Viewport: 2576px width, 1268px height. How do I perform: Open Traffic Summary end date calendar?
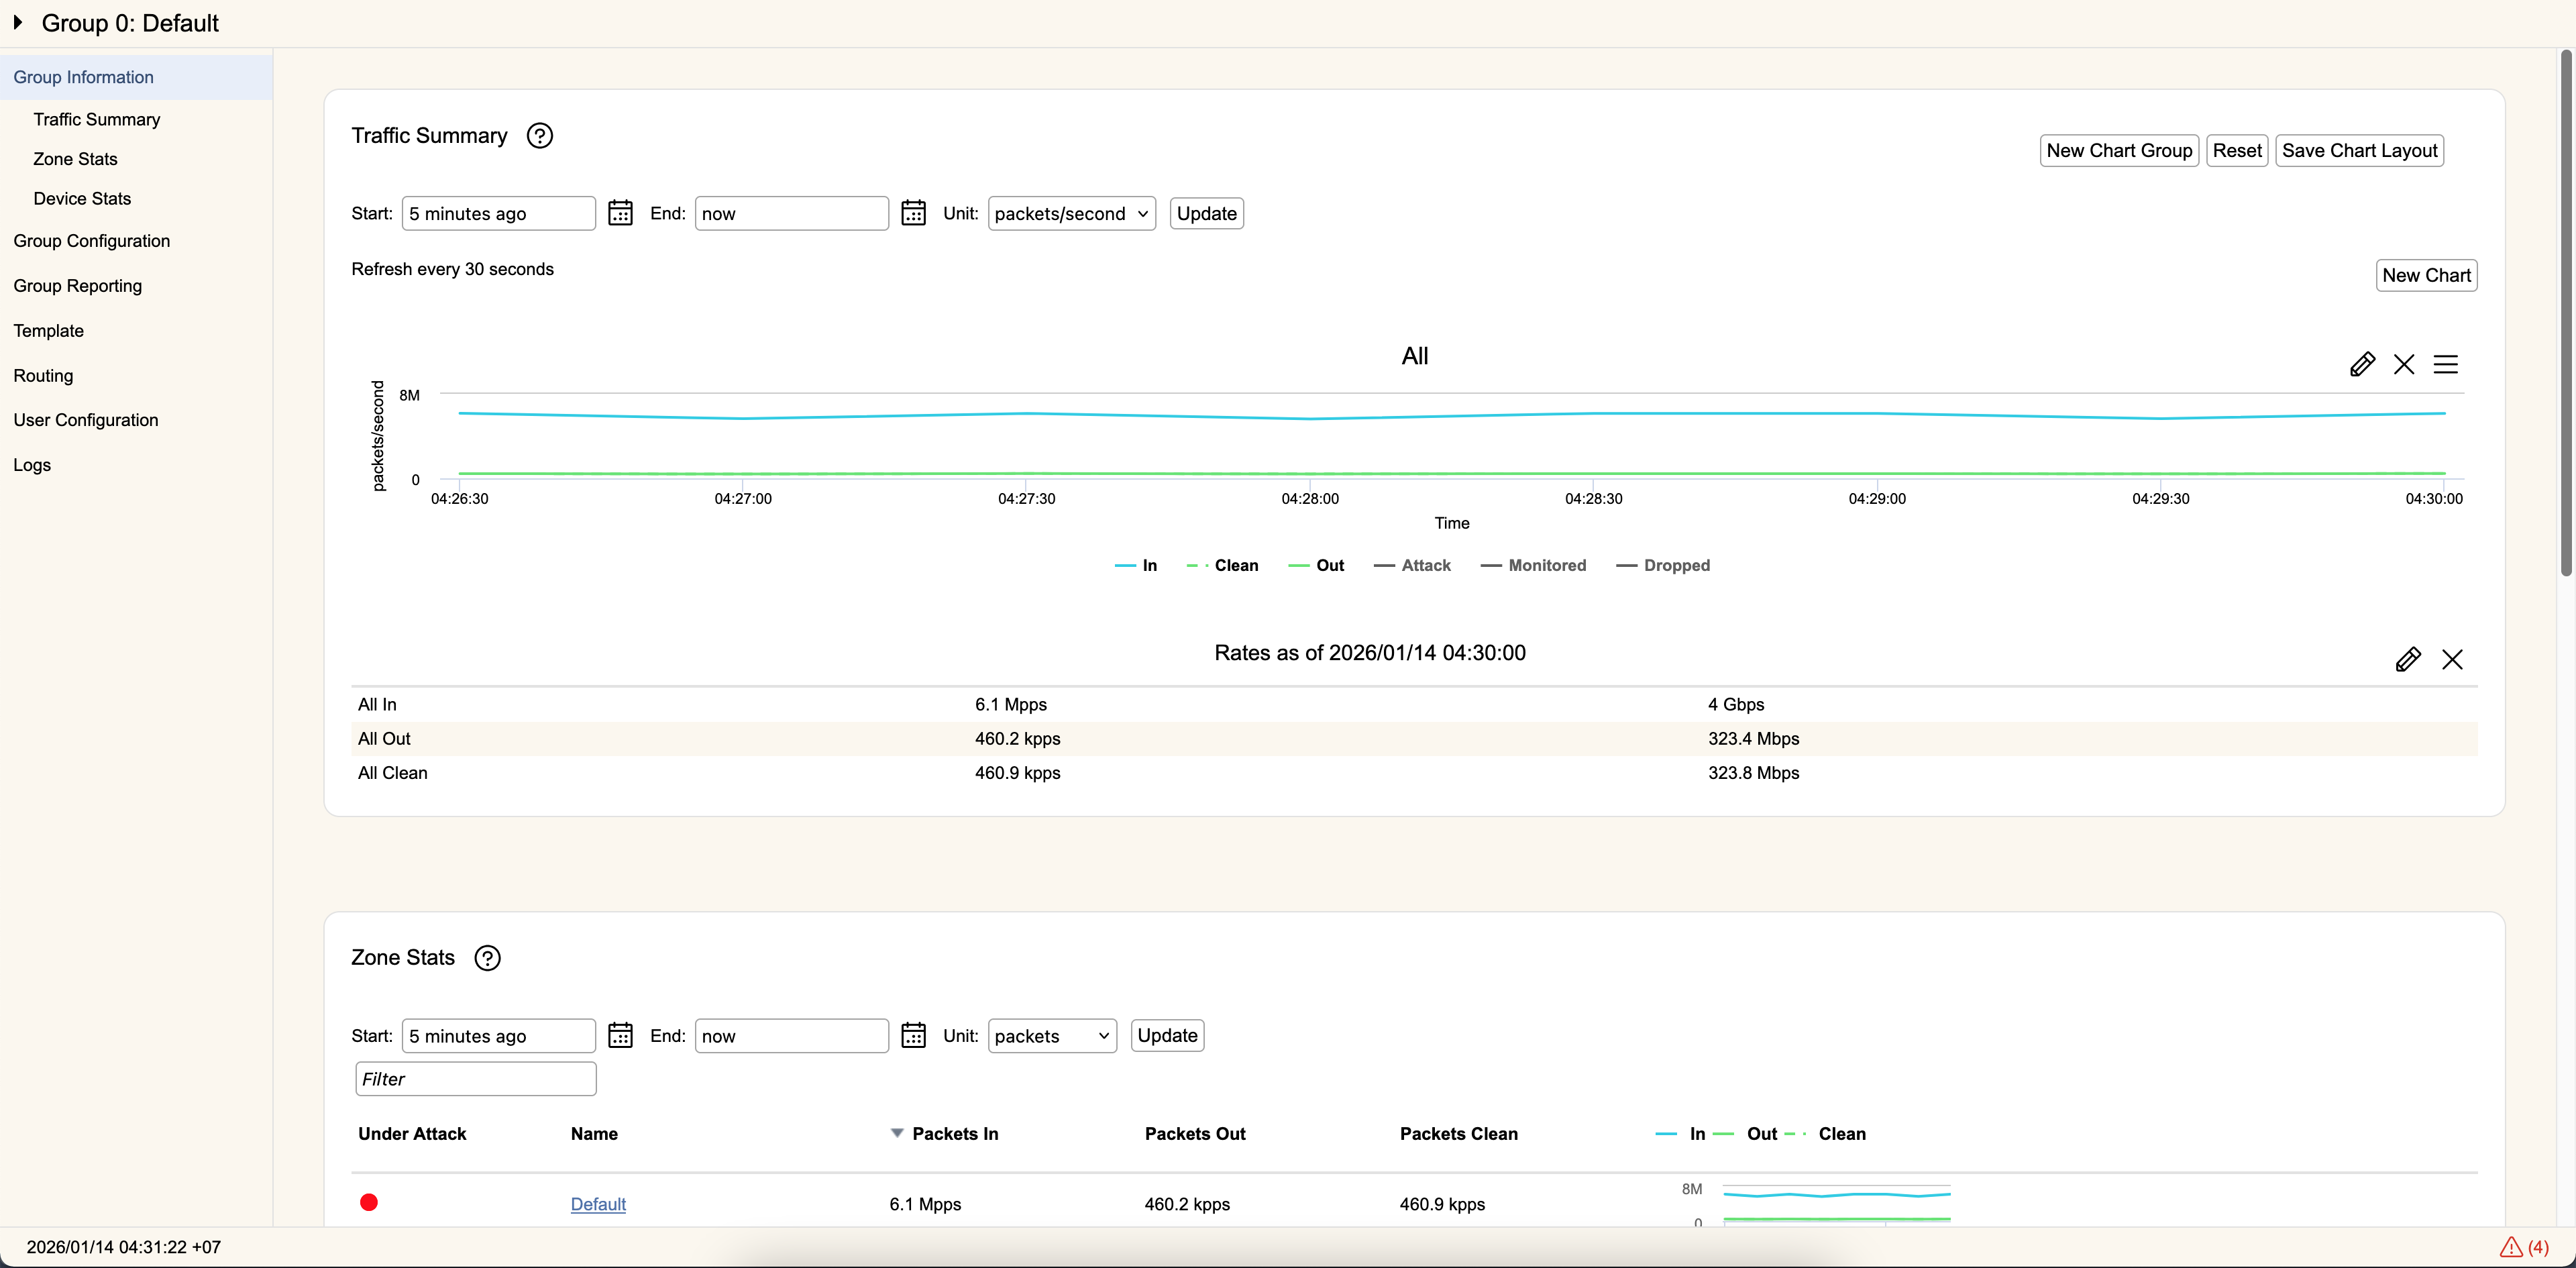coord(913,213)
